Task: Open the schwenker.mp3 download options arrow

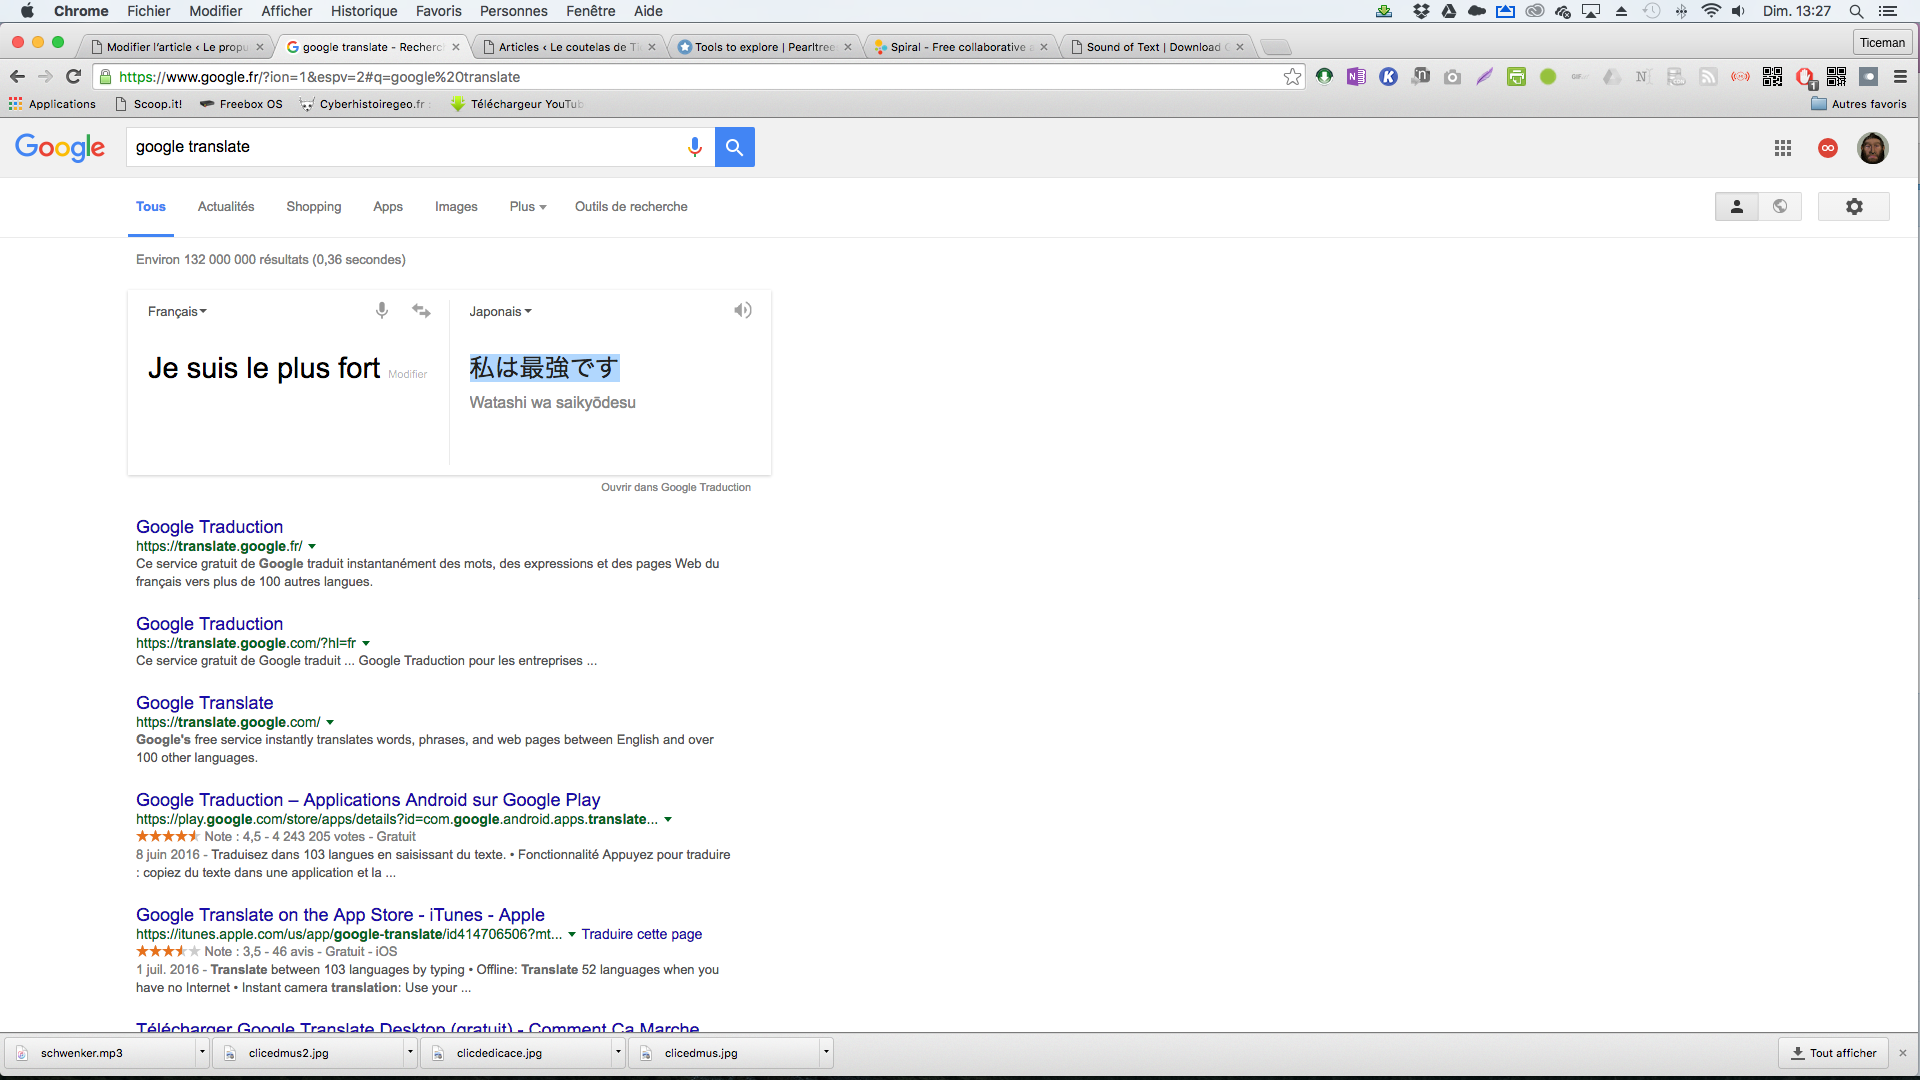Action: click(202, 1052)
